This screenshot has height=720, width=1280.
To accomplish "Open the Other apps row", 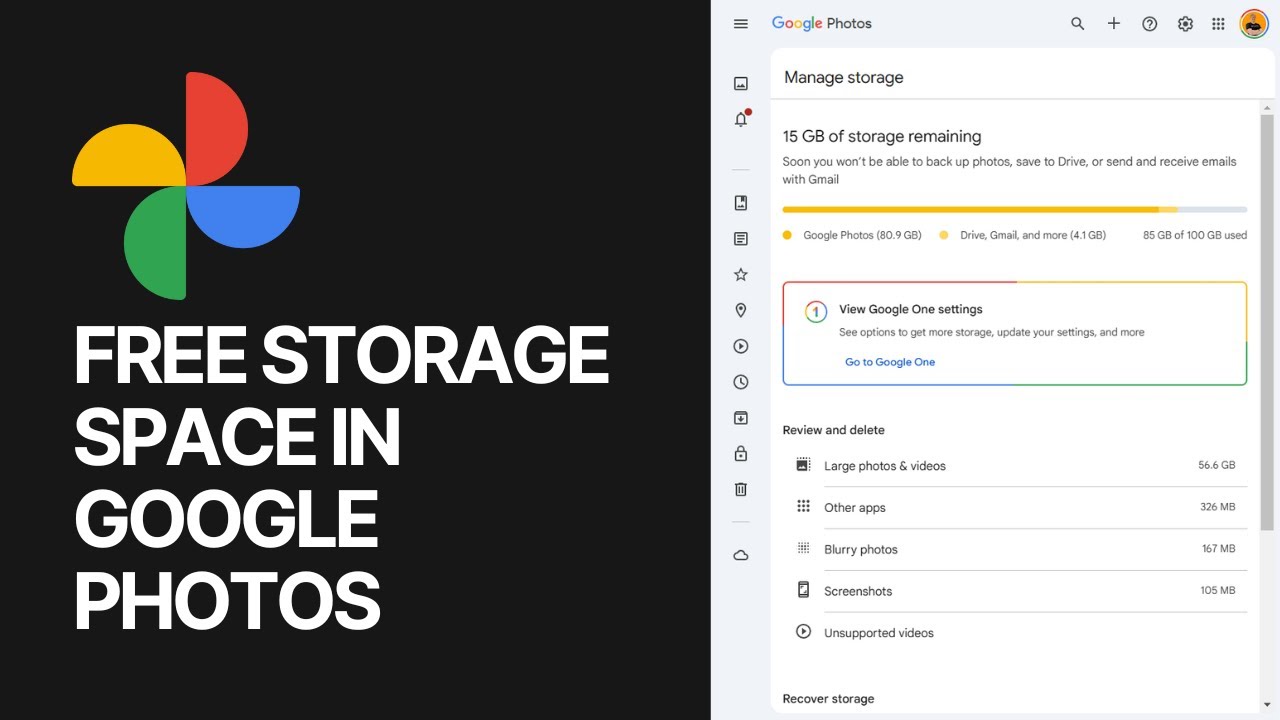I will 1015,508.
